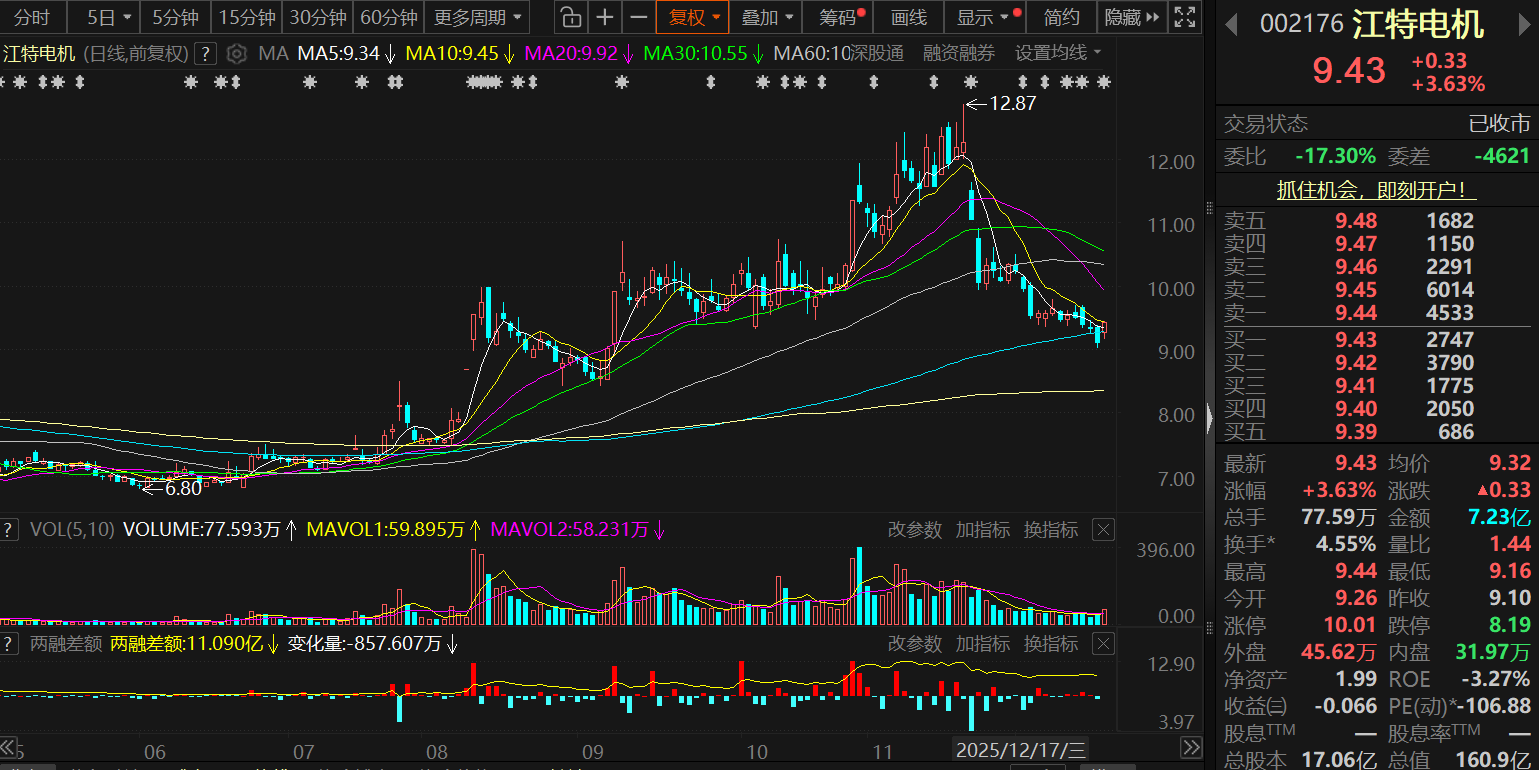Go to previous stock arrow beside 002176
The width and height of the screenshot is (1539, 770).
(x=1232, y=25)
